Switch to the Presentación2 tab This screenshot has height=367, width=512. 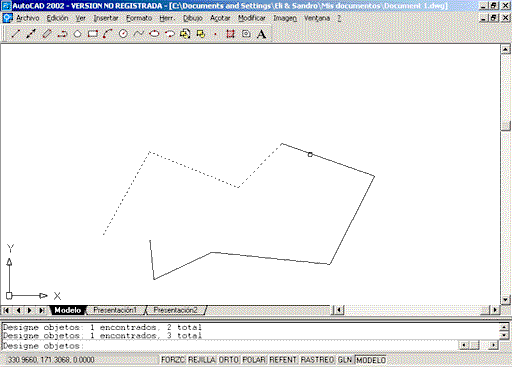click(x=175, y=310)
